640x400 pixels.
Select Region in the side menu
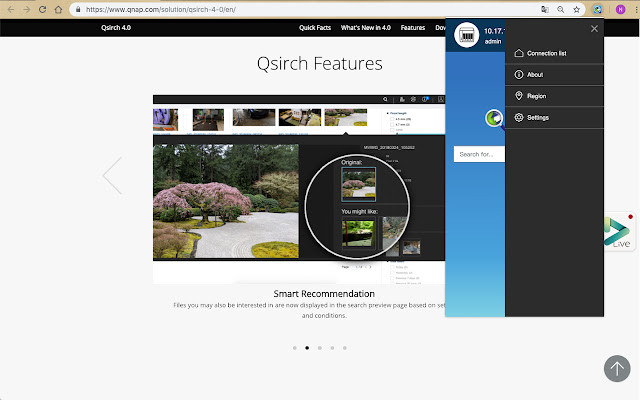[536, 96]
